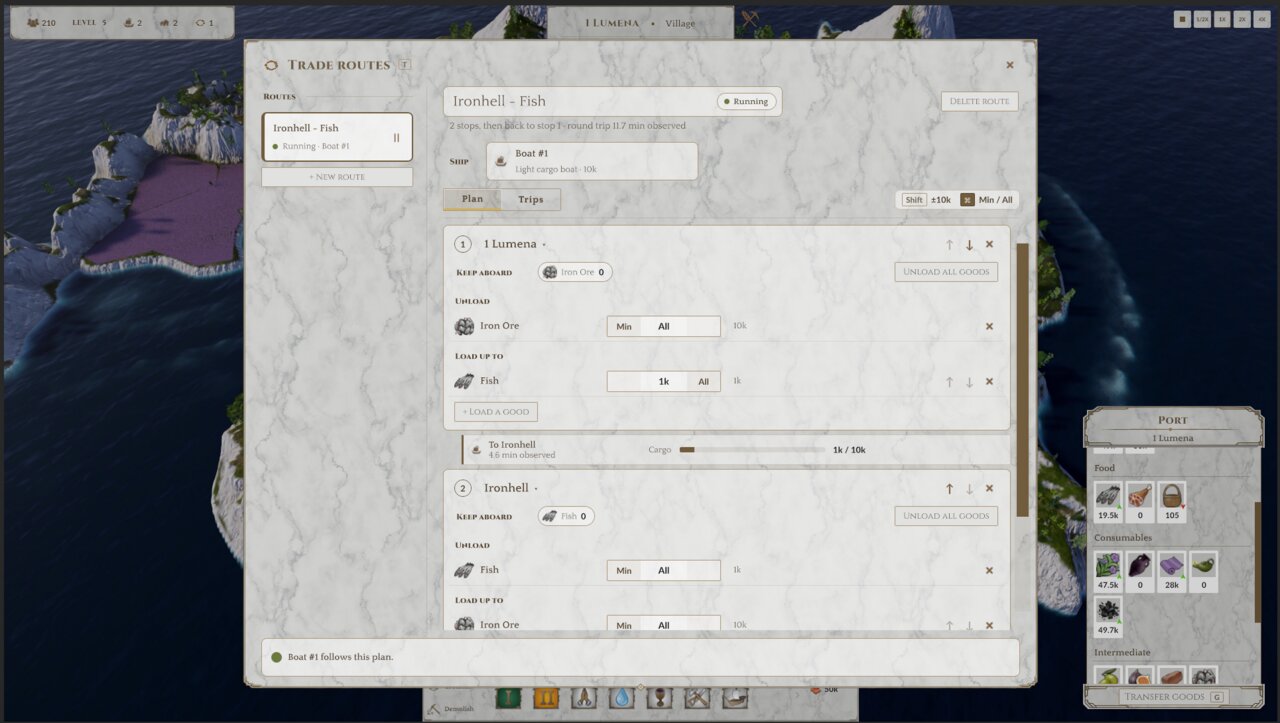Select flowers item showing 47.5k
The width and height of the screenshot is (1280, 723).
point(1108,572)
